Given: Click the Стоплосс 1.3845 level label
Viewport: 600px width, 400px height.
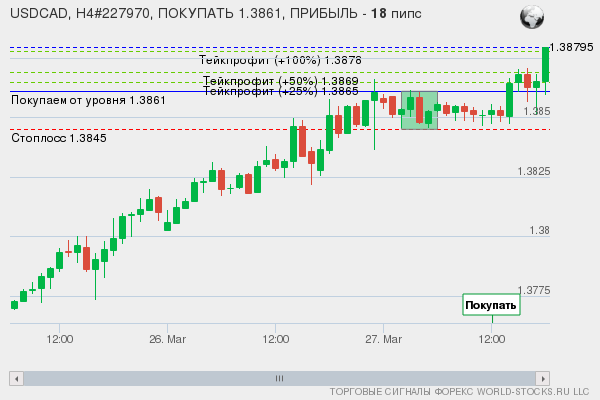Looking at the screenshot, I should [59, 138].
